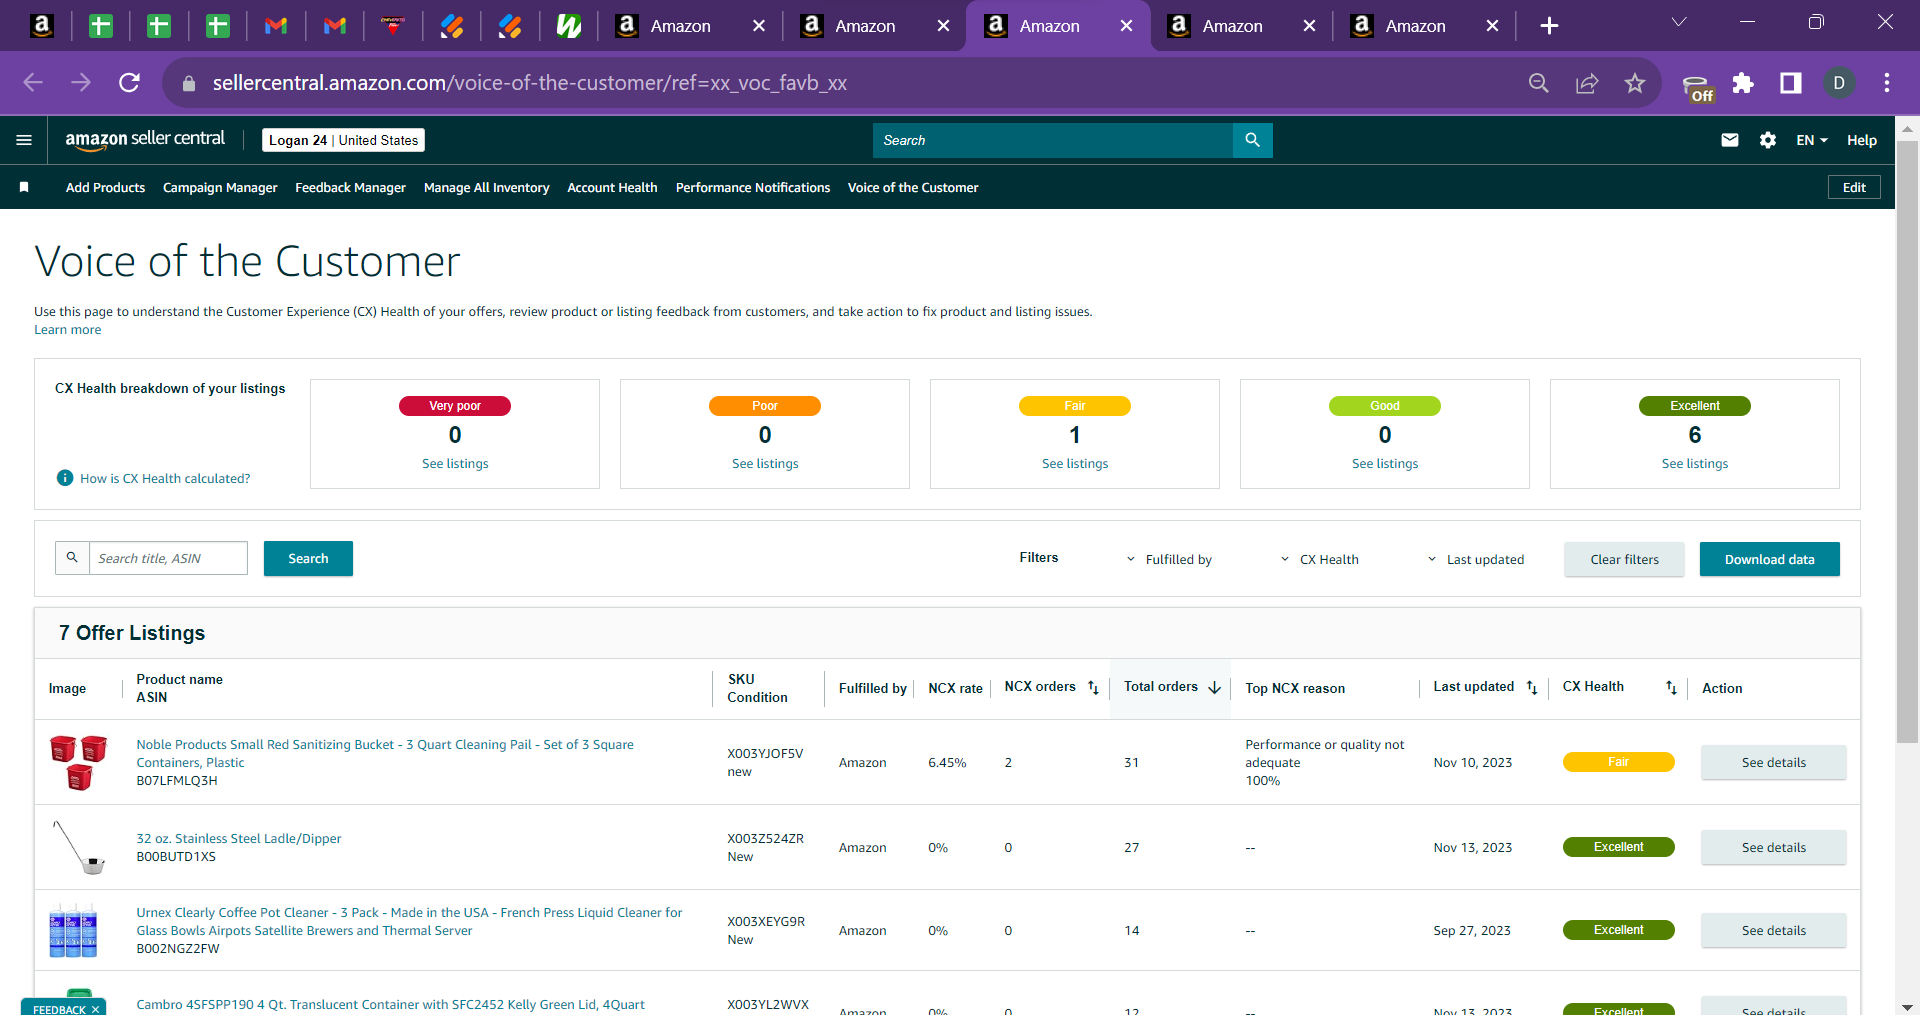This screenshot has height=1015, width=1920.
Task: Click the Off extension icon in toolbar
Action: 1697,88
